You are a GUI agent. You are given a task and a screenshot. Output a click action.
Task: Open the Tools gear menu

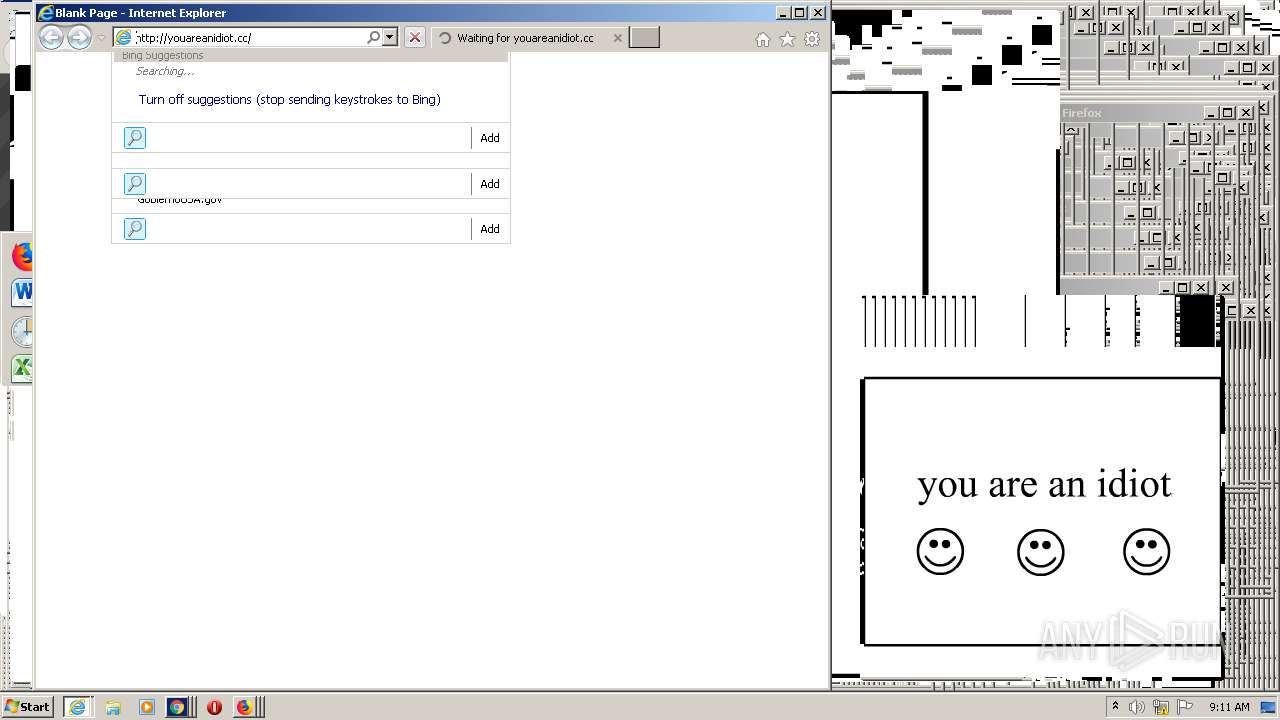pos(812,39)
